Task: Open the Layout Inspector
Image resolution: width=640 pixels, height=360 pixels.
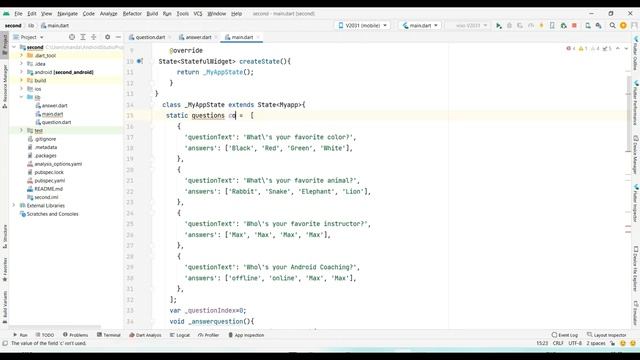Action: pyautogui.click(x=607, y=335)
